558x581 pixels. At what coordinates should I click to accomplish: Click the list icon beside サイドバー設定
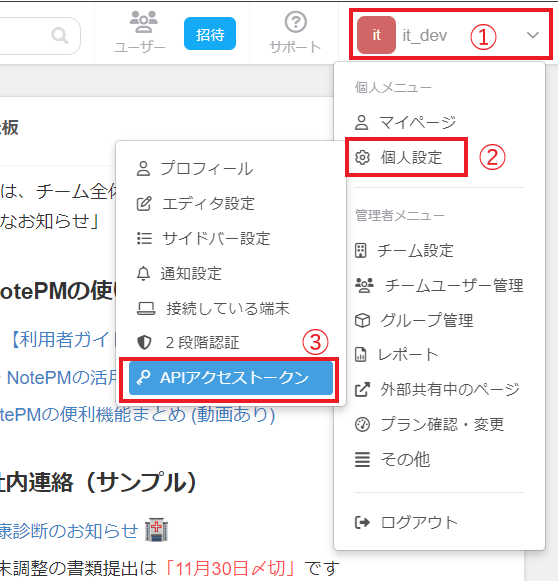(x=144, y=238)
